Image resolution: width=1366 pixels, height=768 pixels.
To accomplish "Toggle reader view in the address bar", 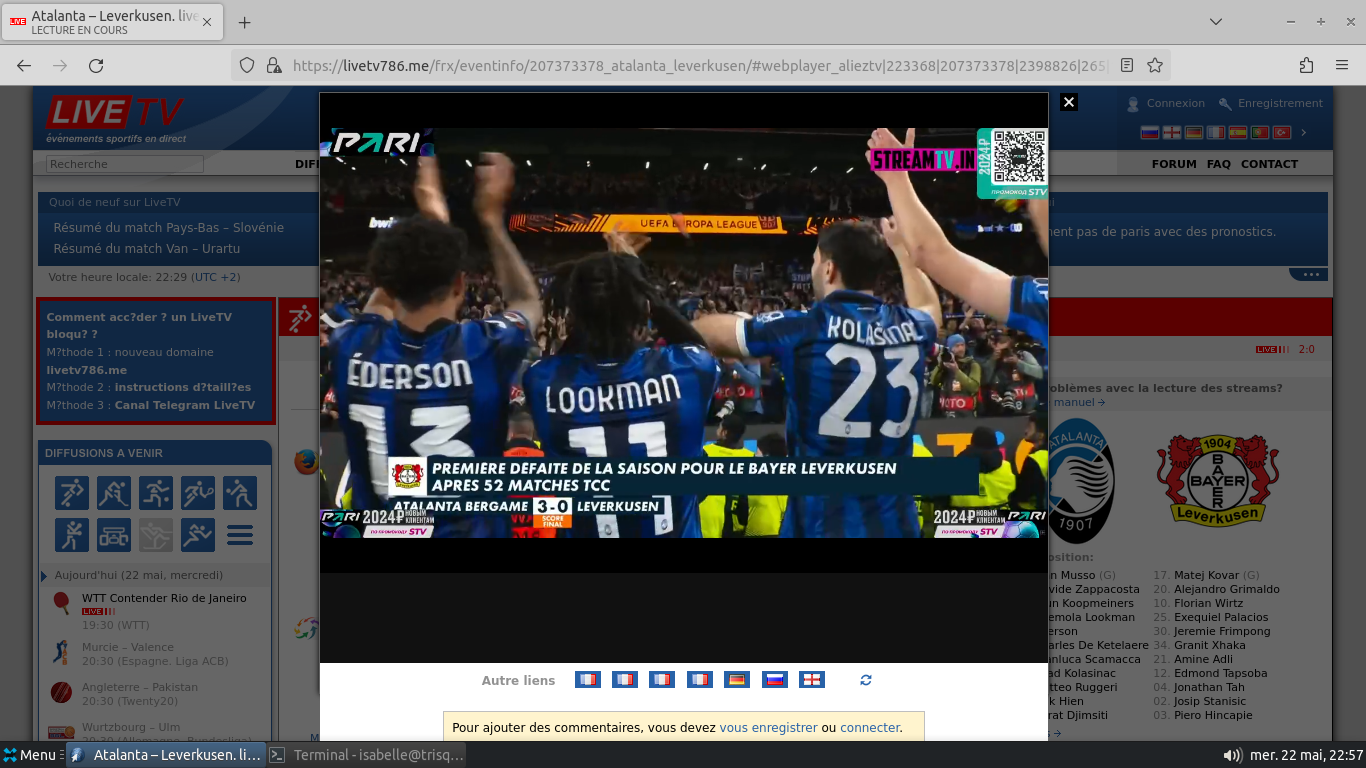I will (1127, 65).
